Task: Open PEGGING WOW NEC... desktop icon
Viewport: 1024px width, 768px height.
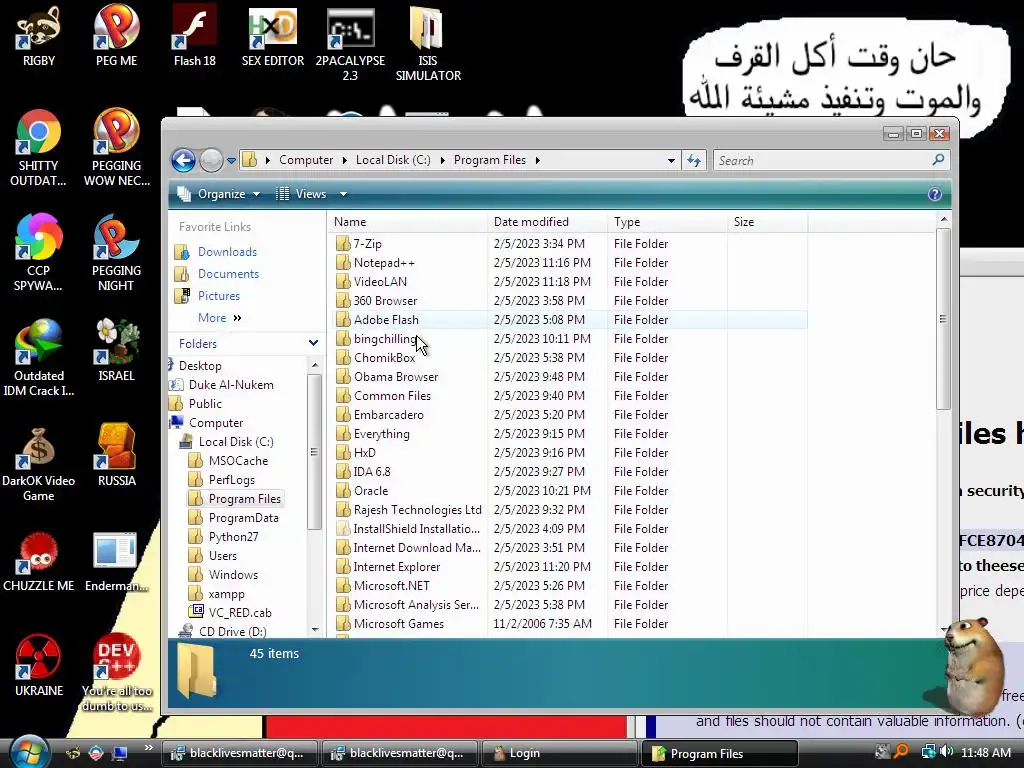Action: point(116,148)
